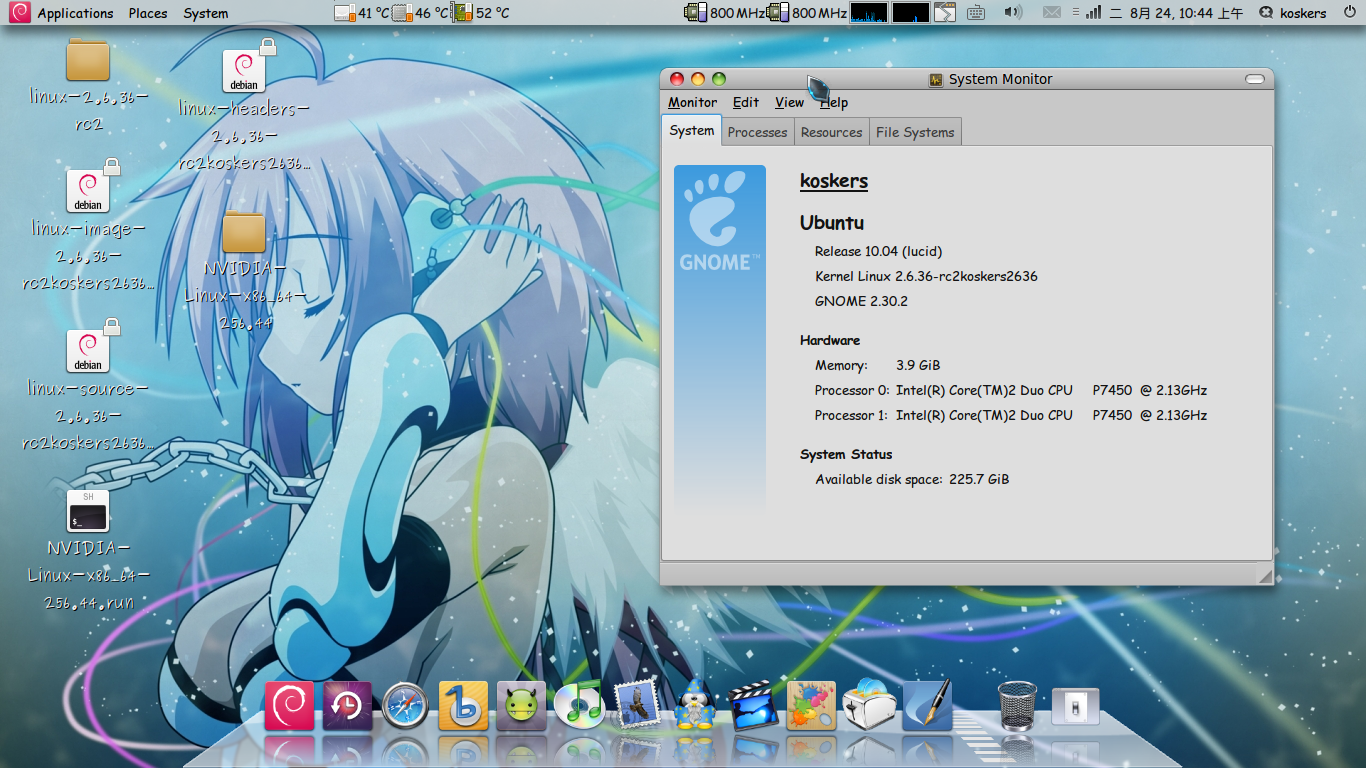The image size is (1366, 768).
Task: Open the Help menu in System Monitor
Action: point(834,102)
